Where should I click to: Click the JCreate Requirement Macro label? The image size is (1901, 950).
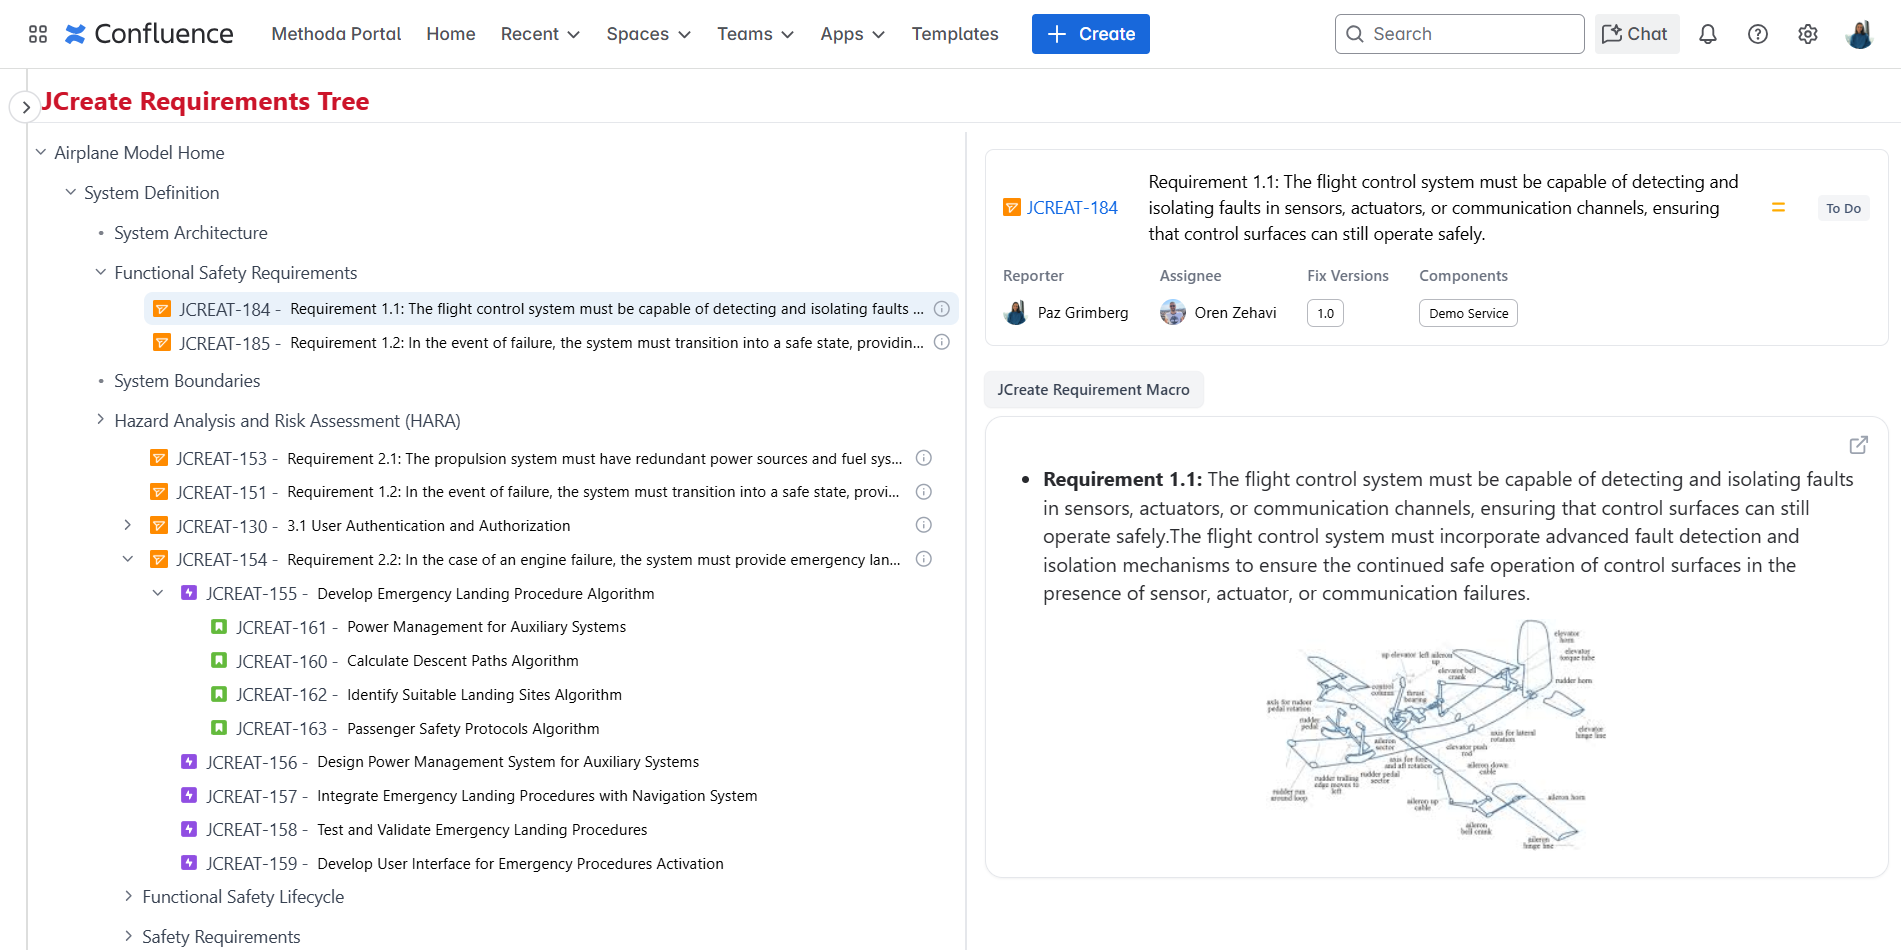click(1094, 390)
